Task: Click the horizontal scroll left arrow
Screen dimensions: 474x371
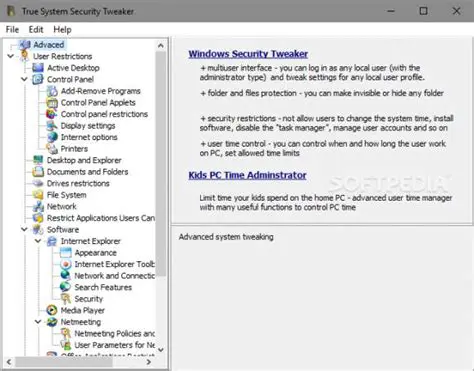Action: tap(9, 362)
